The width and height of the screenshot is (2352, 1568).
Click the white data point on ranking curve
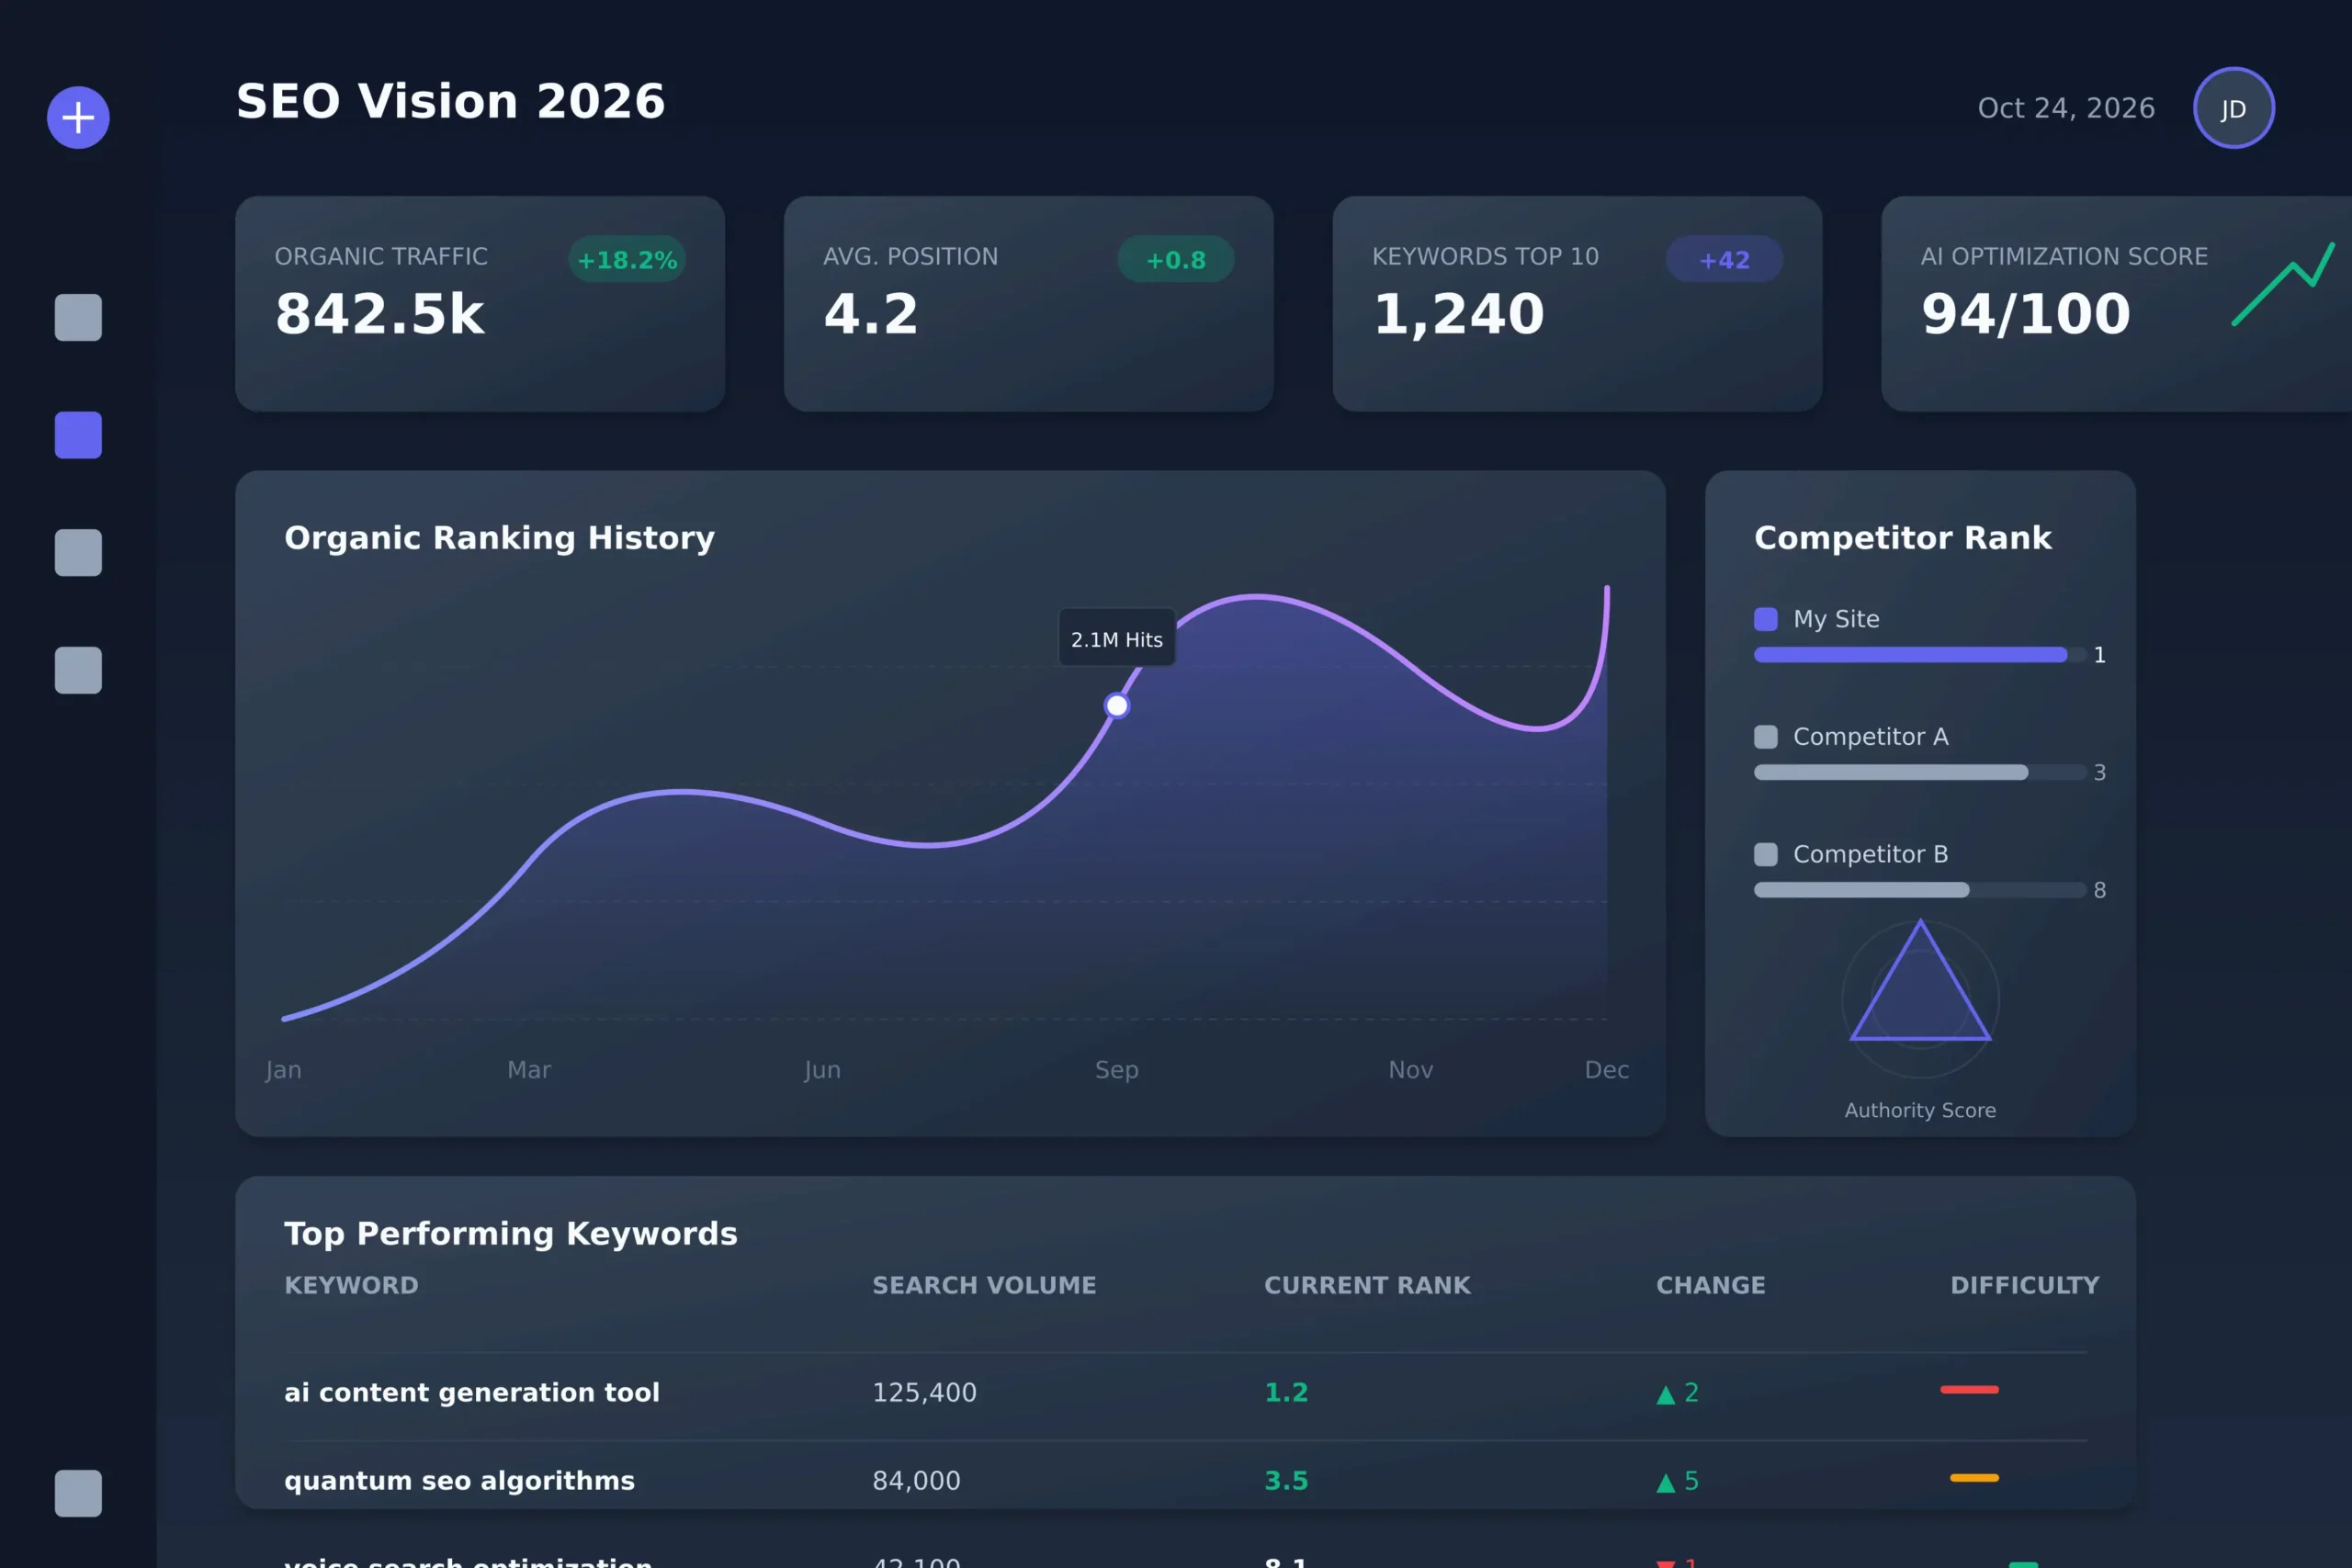tap(1117, 706)
